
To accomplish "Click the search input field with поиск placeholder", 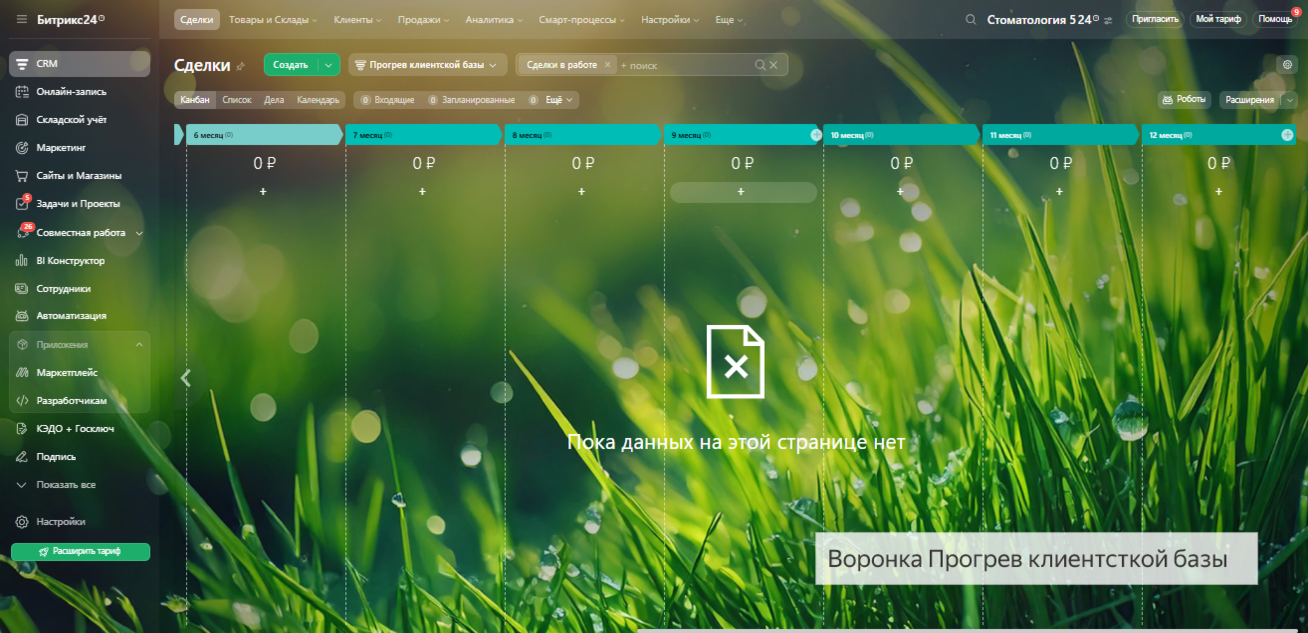I will [684, 65].
